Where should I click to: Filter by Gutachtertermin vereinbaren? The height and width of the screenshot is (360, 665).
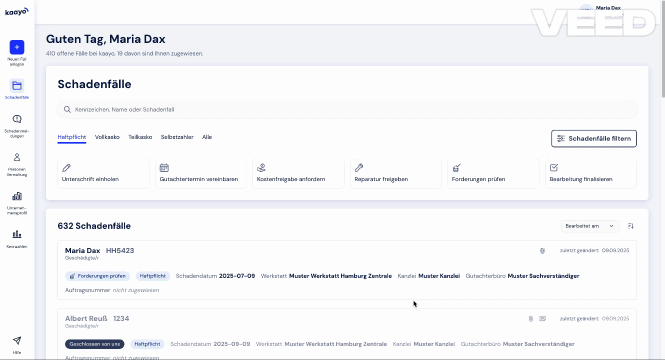click(201, 173)
